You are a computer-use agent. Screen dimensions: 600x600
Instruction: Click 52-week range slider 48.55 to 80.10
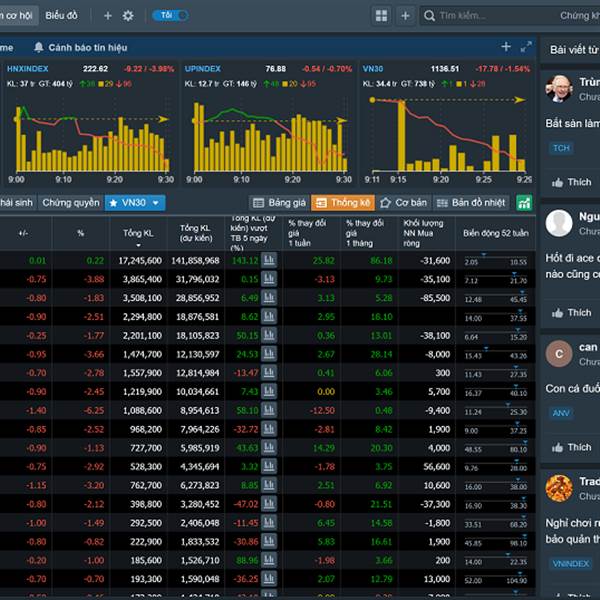point(496,447)
